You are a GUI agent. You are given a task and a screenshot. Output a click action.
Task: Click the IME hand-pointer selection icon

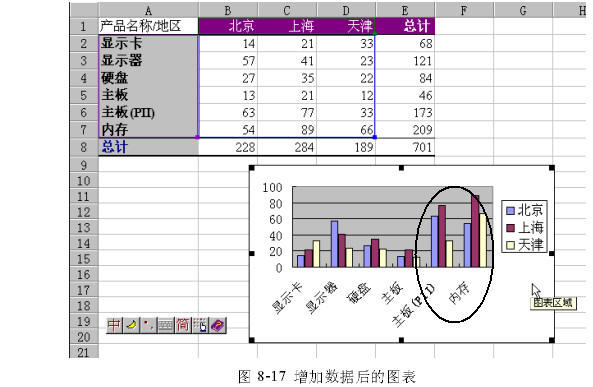coord(200,325)
